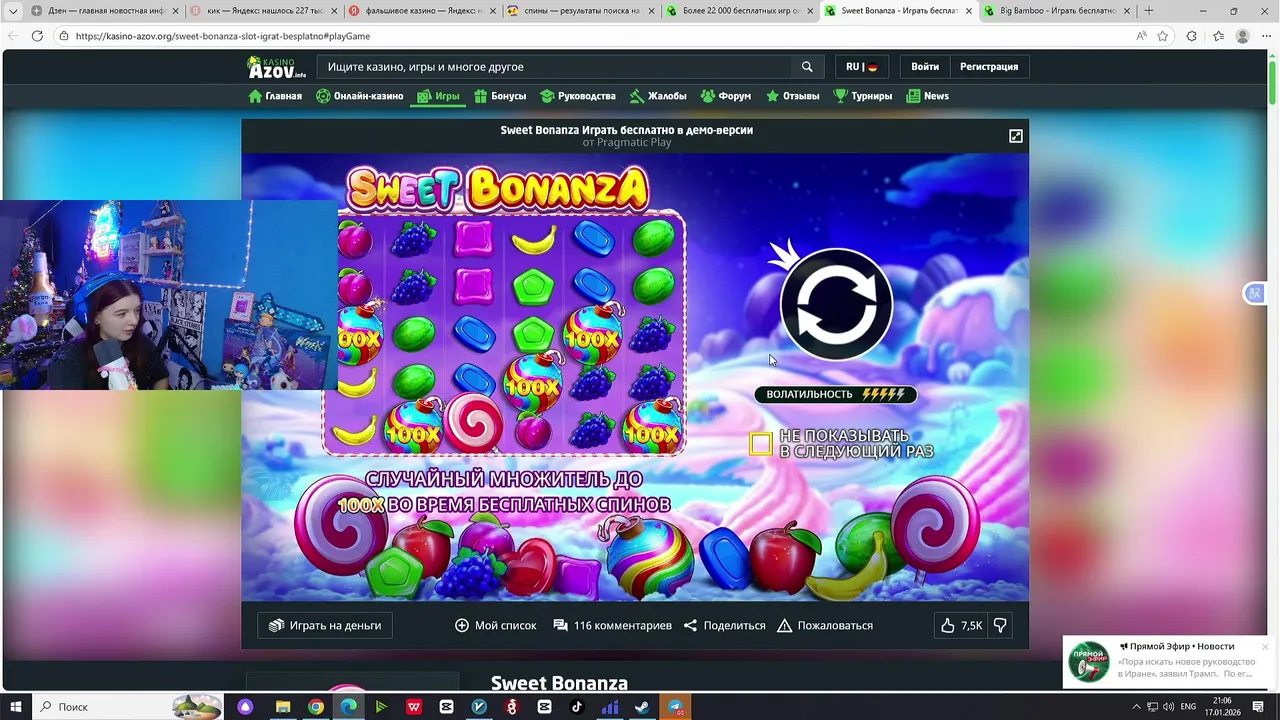Open the Онлайн-казино menu
The image size is (1280, 720).
(359, 96)
